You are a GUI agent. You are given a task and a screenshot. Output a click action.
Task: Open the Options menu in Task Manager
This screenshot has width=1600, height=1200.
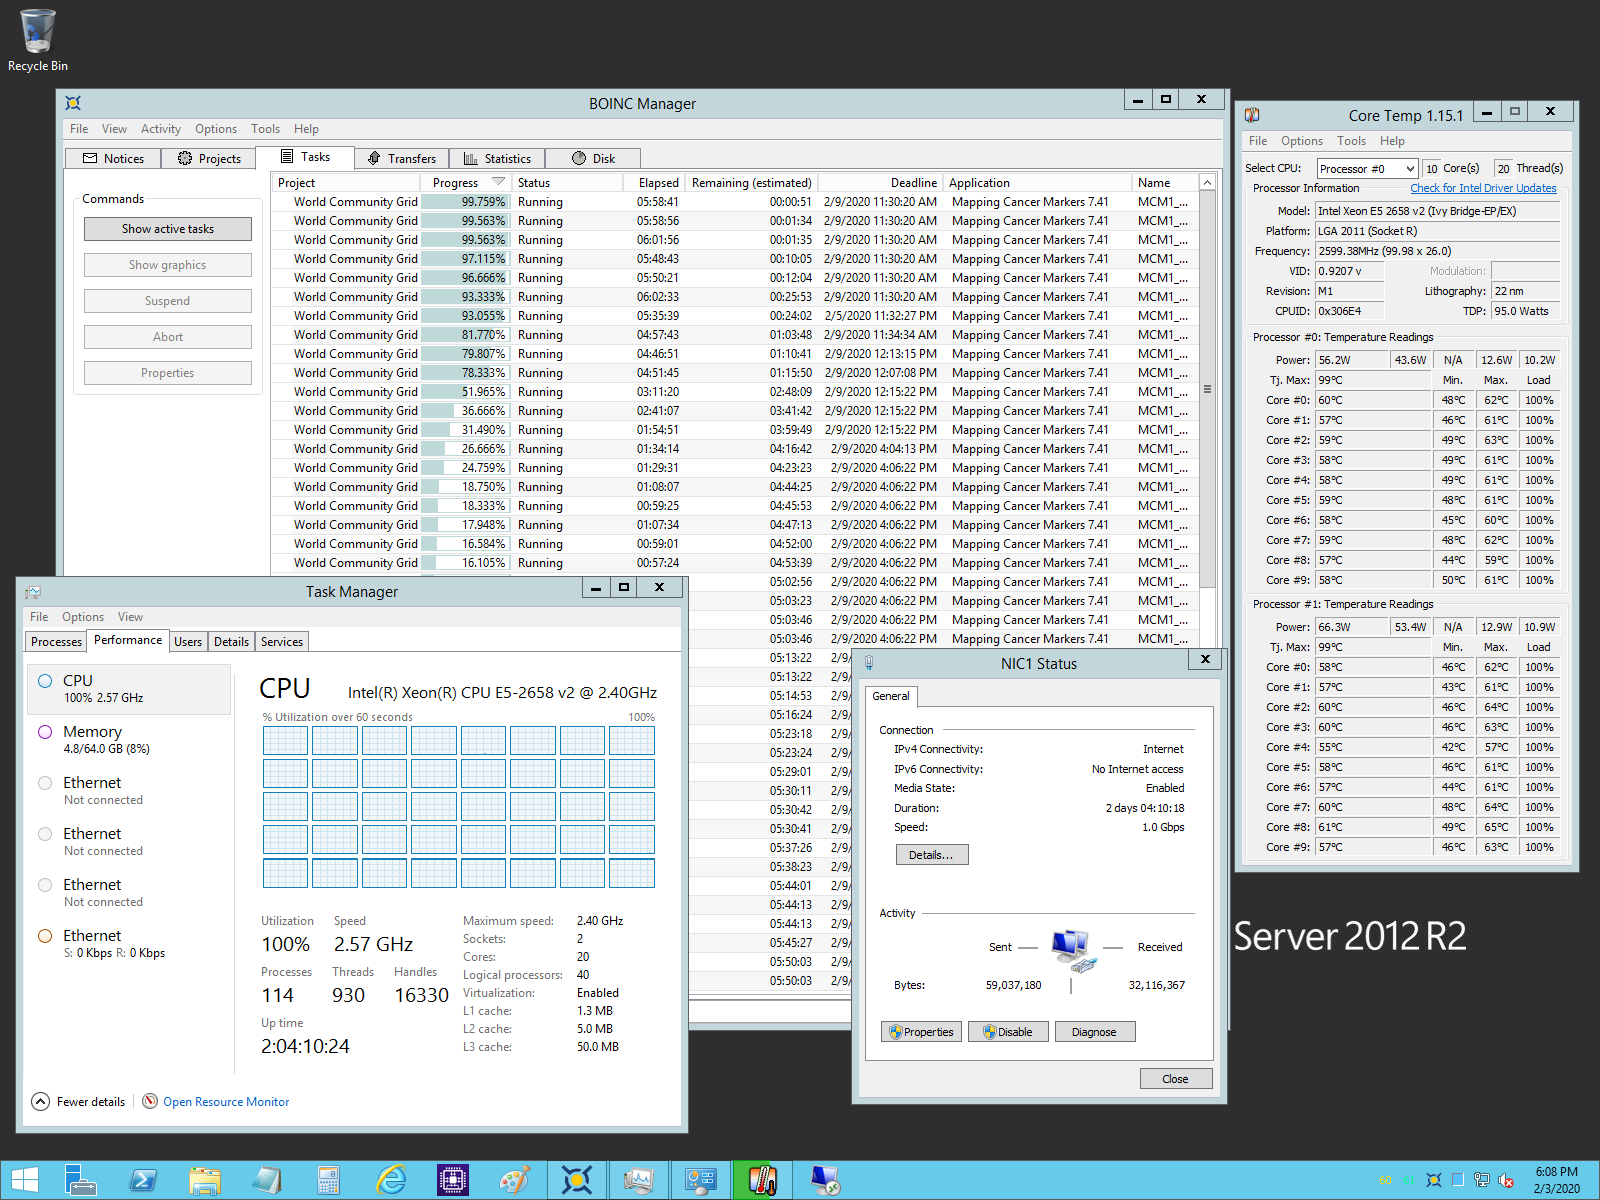[x=83, y=617]
